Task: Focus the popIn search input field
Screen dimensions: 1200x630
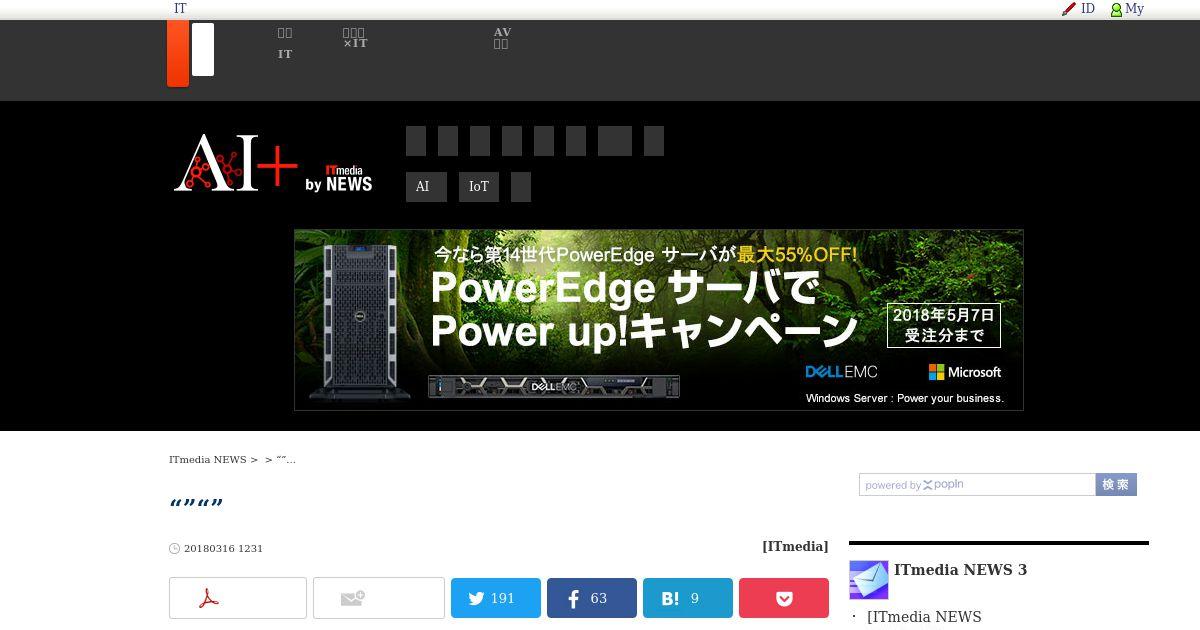Action: pos(977,485)
